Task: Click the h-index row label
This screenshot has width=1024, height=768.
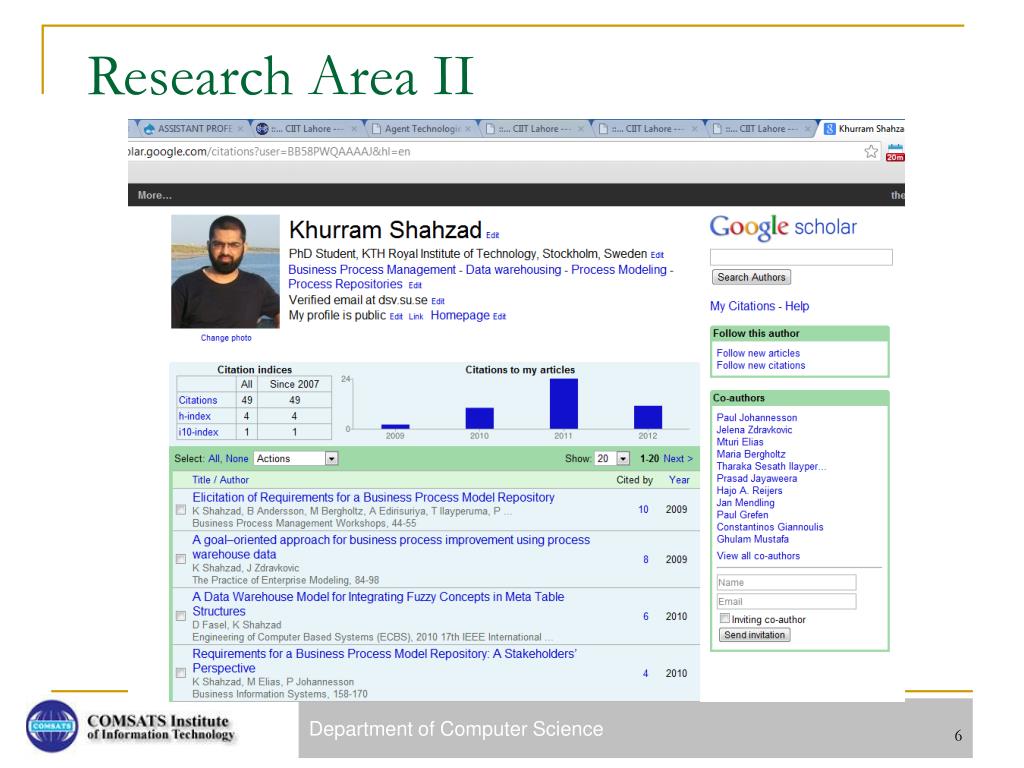Action: [195, 416]
